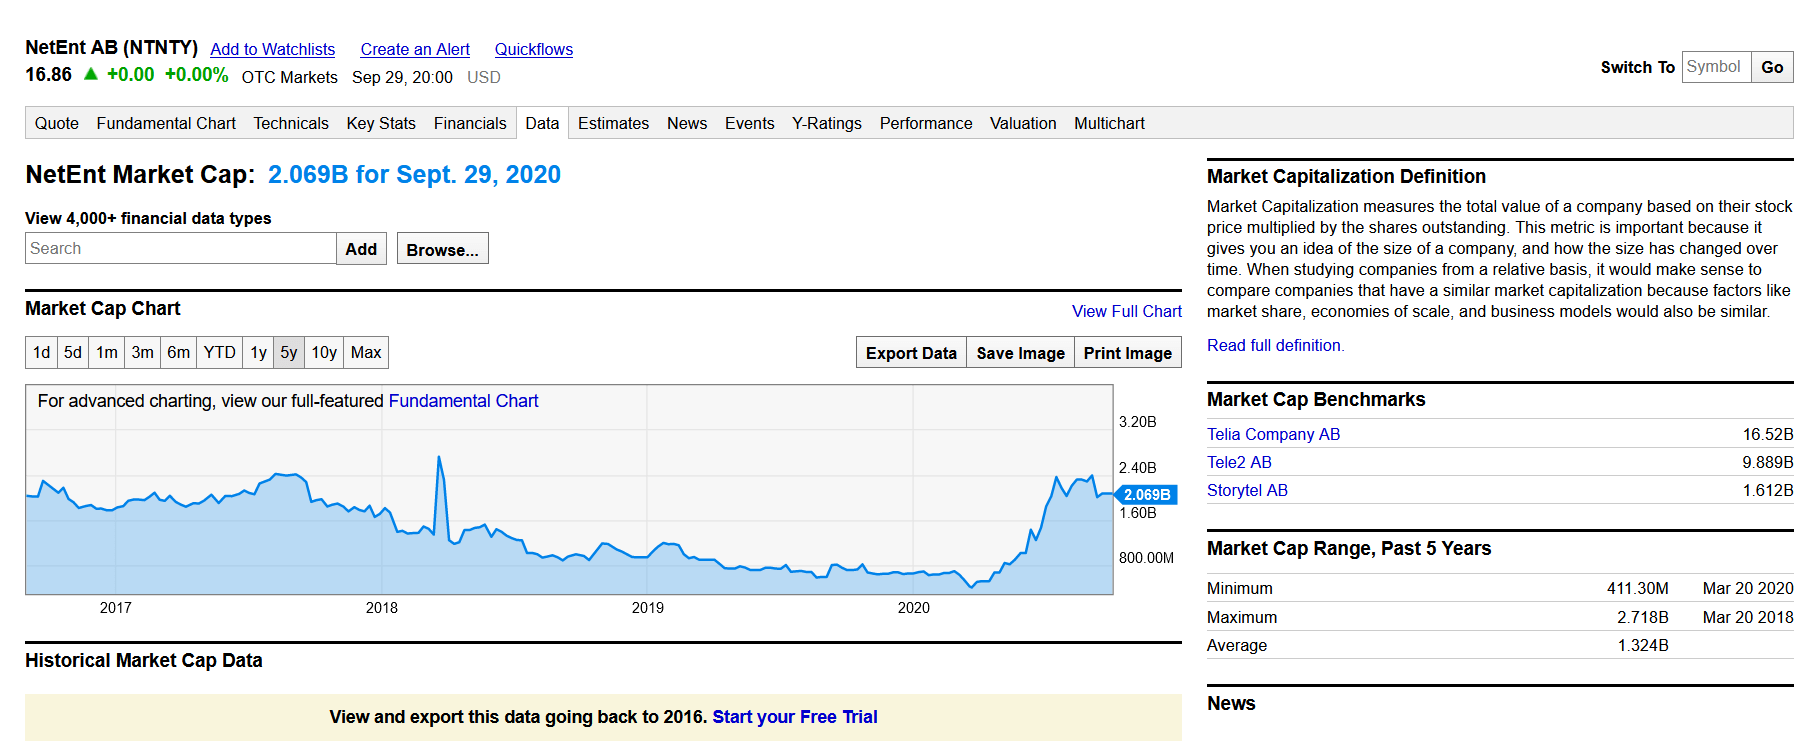The width and height of the screenshot is (1817, 742).
Task: Click the Average value 1.324B
Action: [1643, 645]
